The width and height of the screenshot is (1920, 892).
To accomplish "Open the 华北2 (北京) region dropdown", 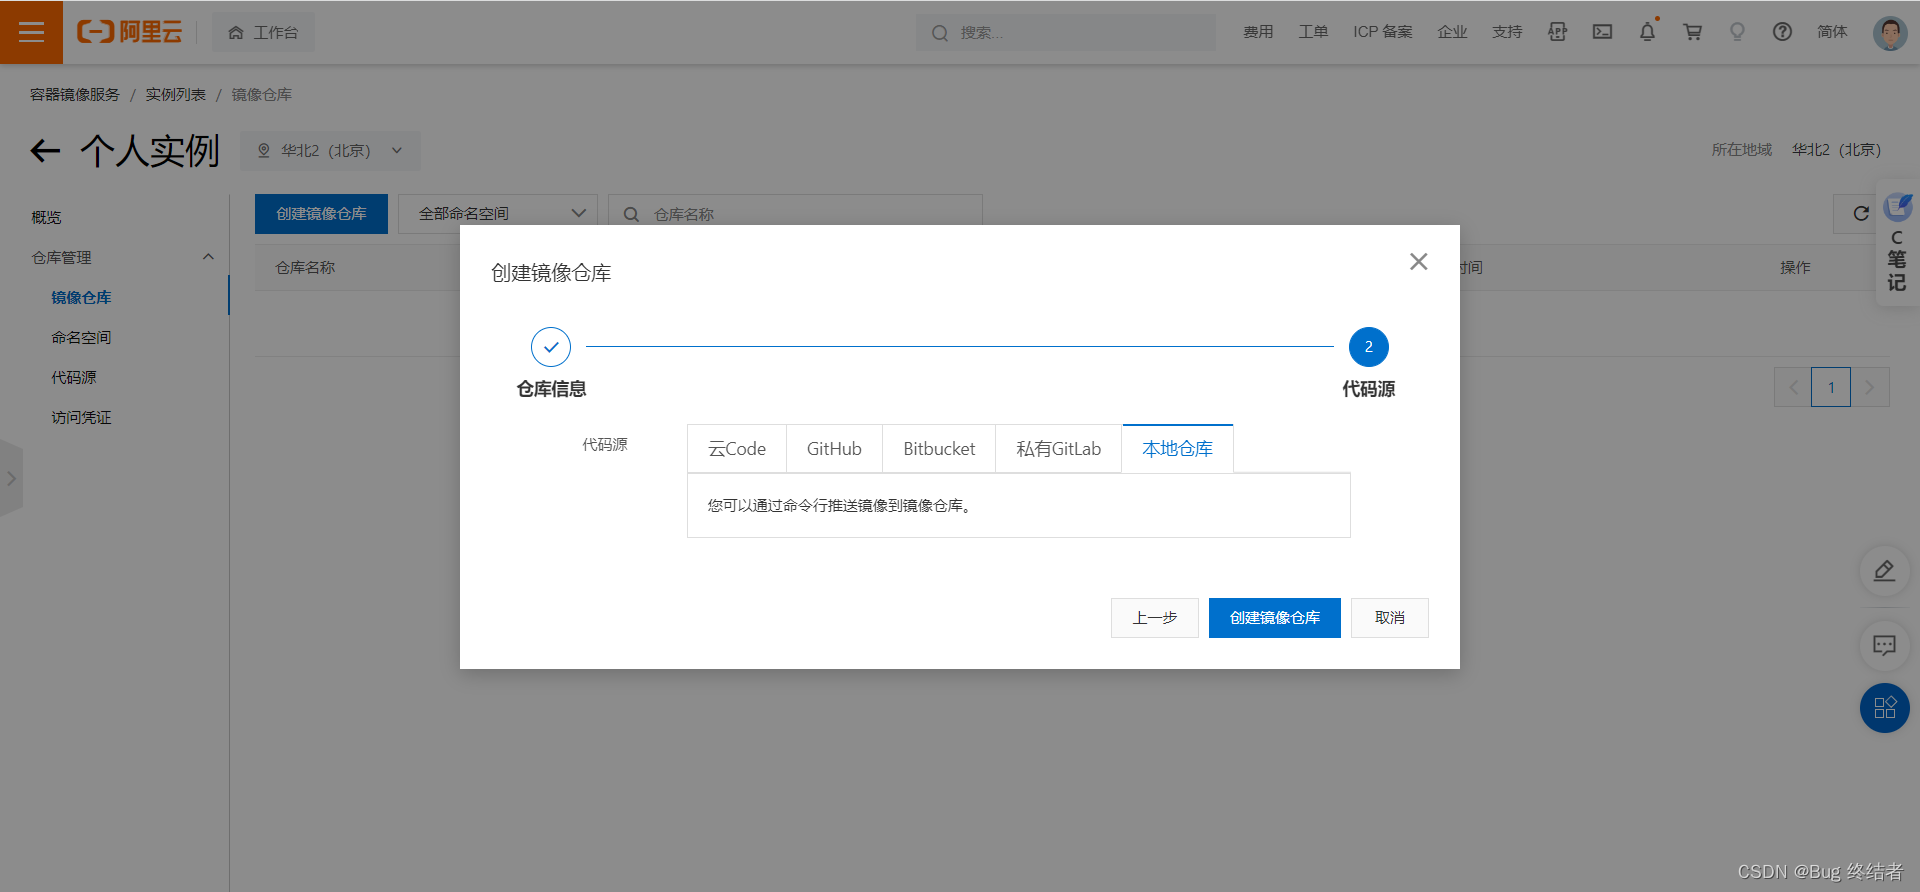I will click(x=330, y=151).
